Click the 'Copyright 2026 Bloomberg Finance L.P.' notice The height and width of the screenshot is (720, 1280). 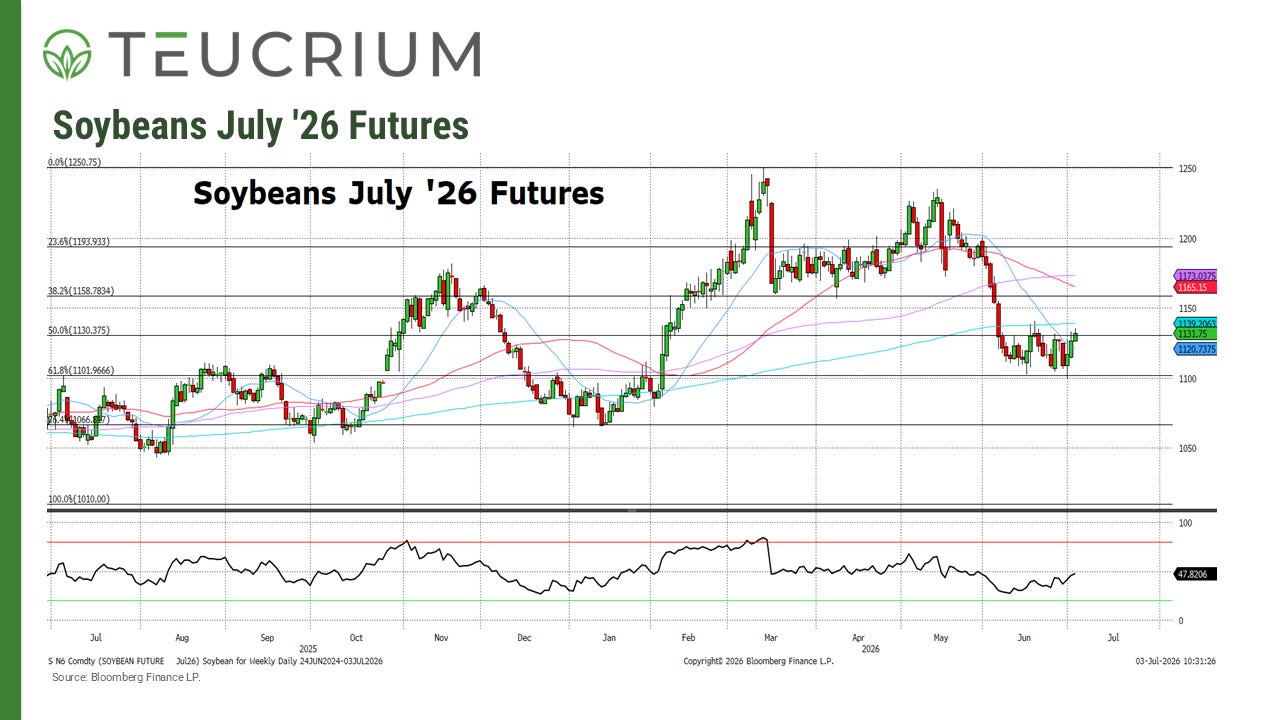[x=761, y=661]
